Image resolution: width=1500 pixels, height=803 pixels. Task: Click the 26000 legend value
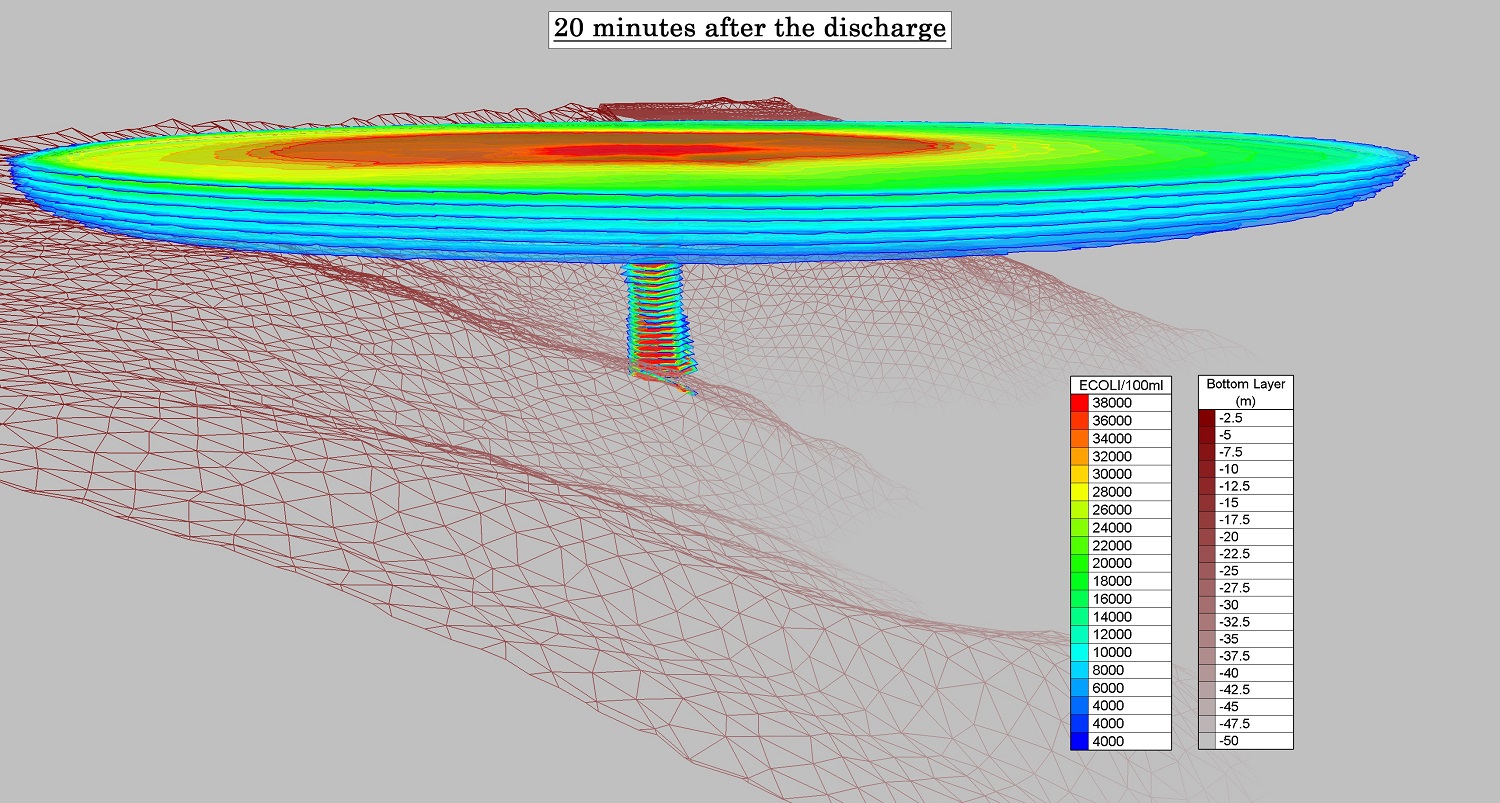tap(1112, 510)
